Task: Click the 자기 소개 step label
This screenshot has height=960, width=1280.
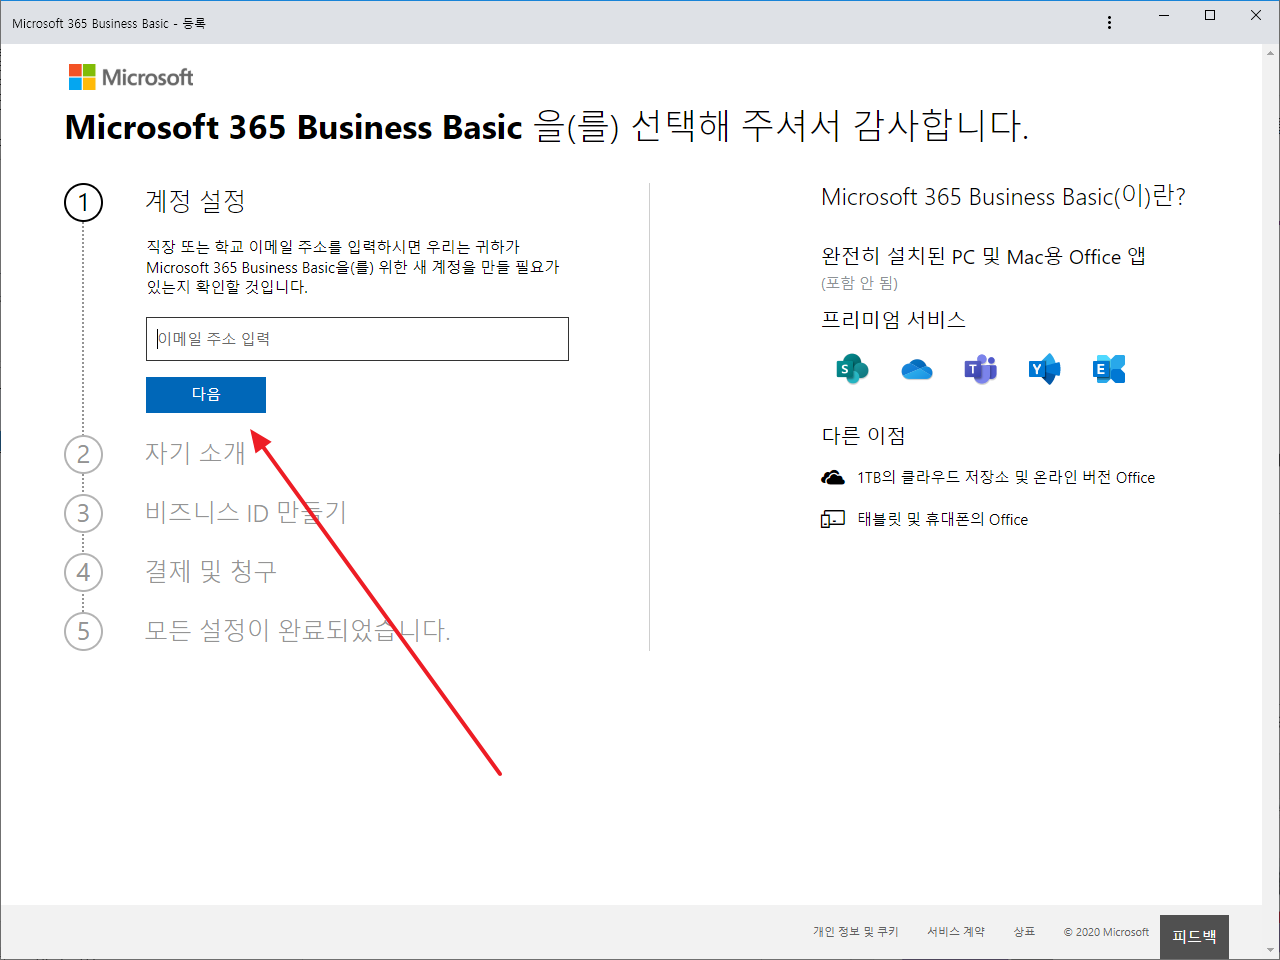Action: [x=195, y=453]
